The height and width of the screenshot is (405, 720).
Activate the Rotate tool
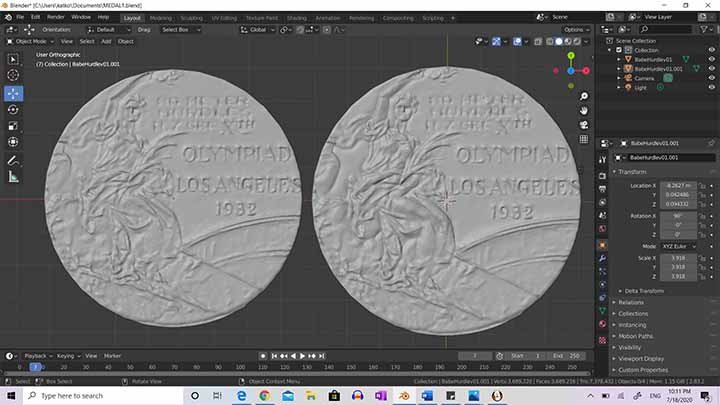click(x=14, y=109)
